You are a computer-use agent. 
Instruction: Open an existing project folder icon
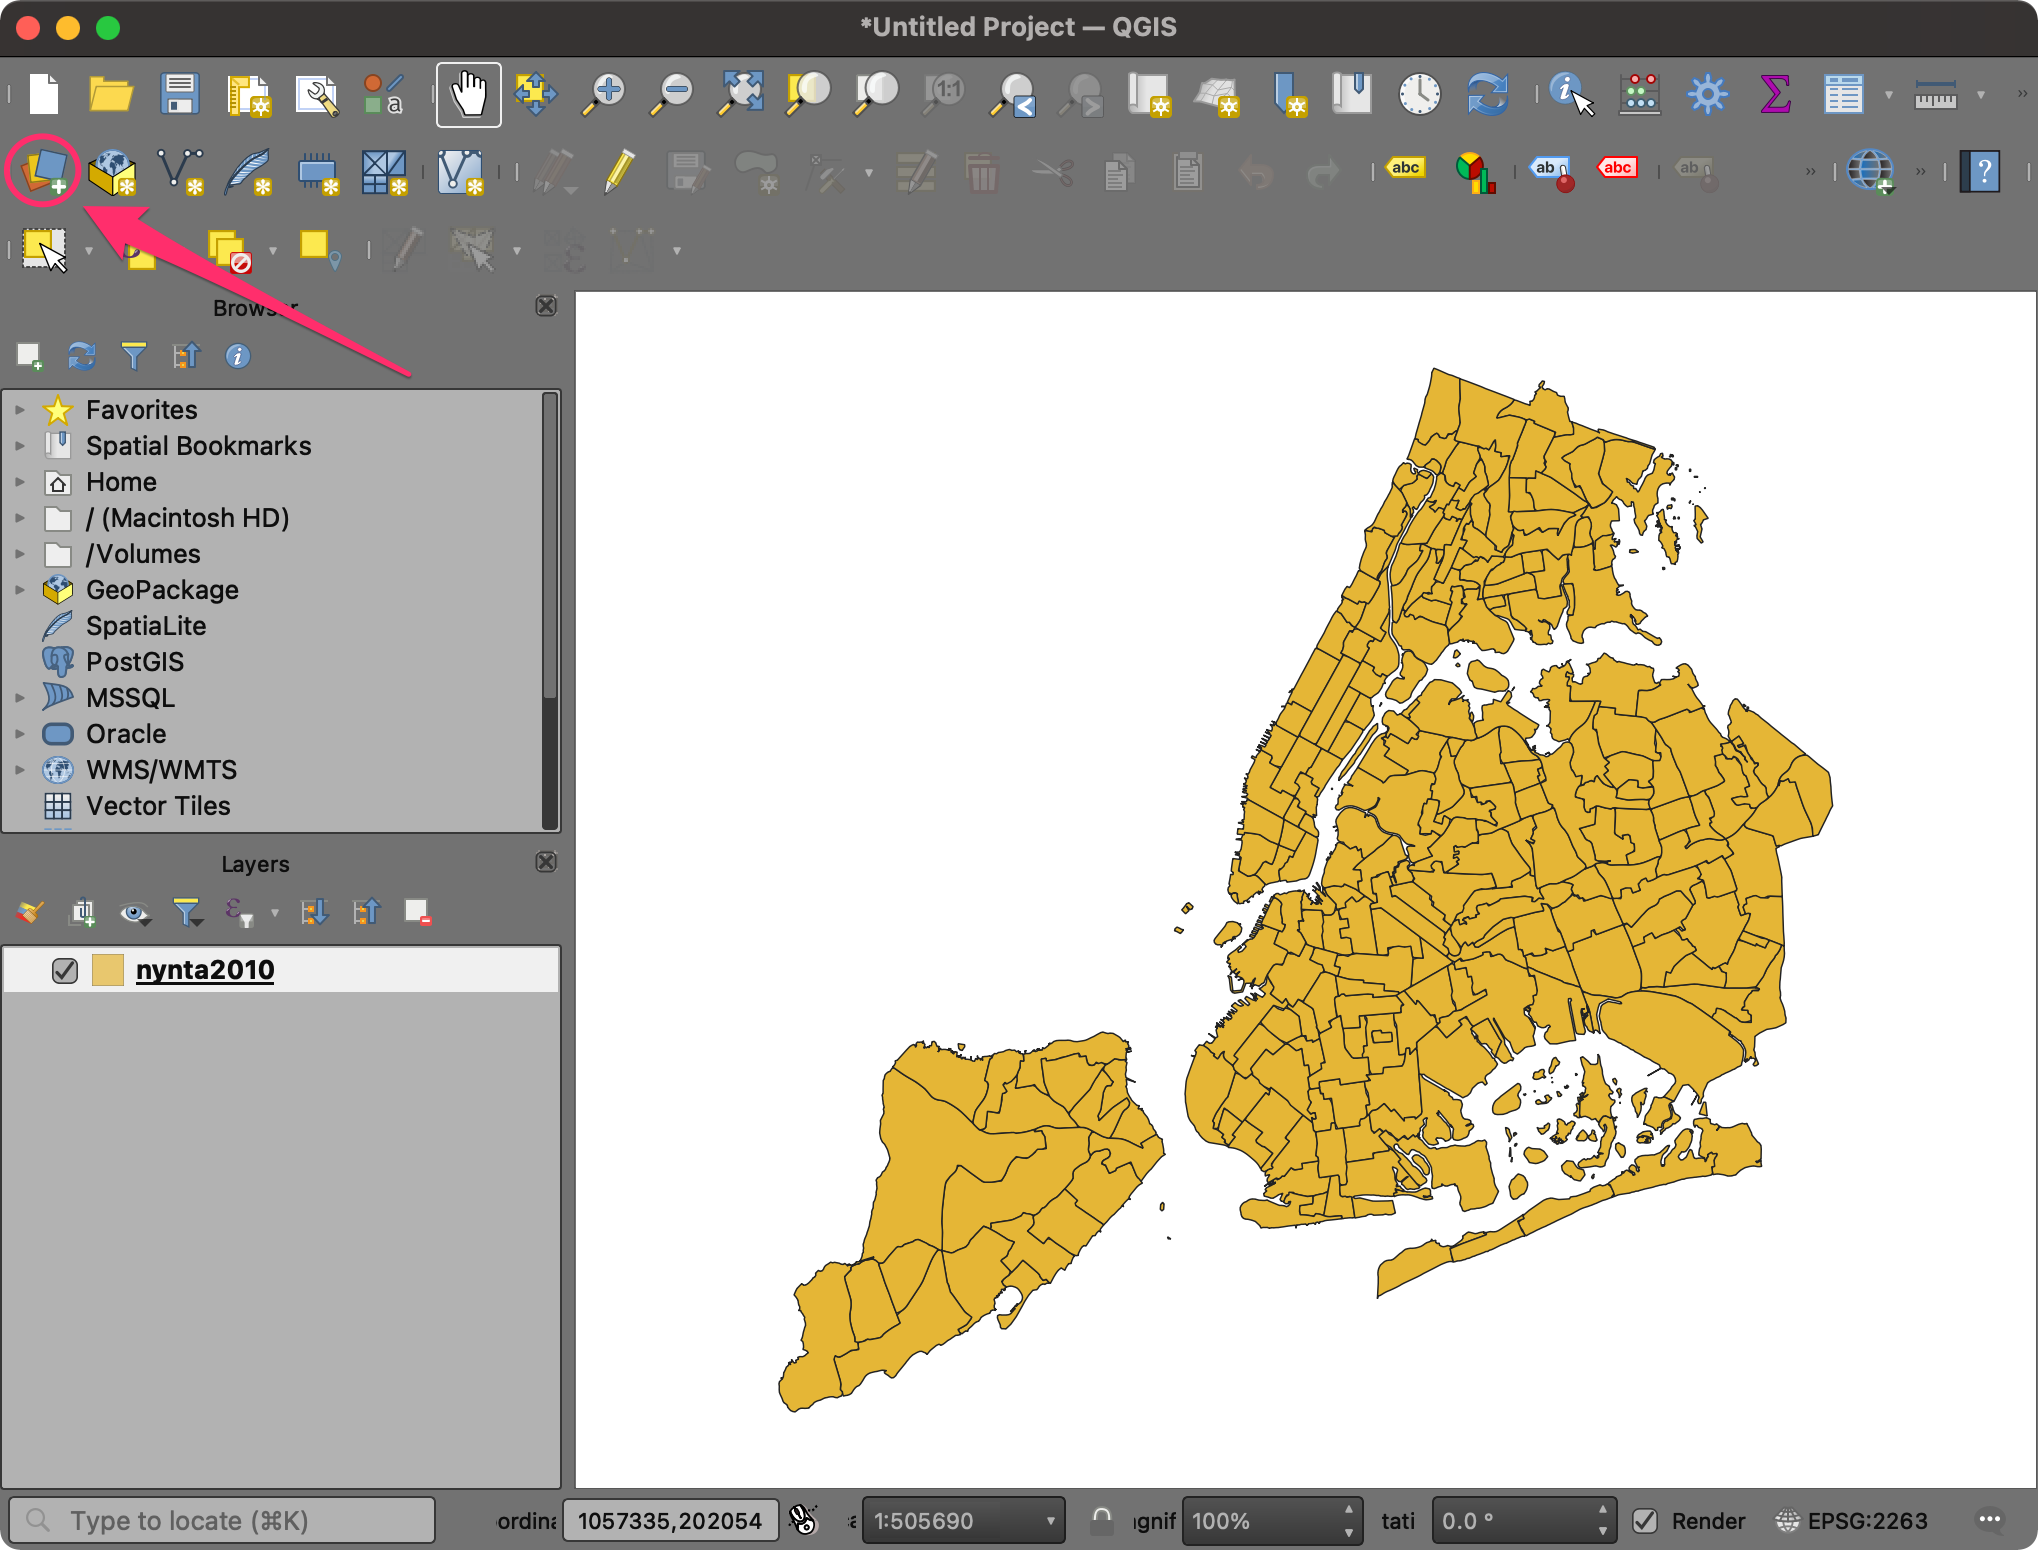111,95
